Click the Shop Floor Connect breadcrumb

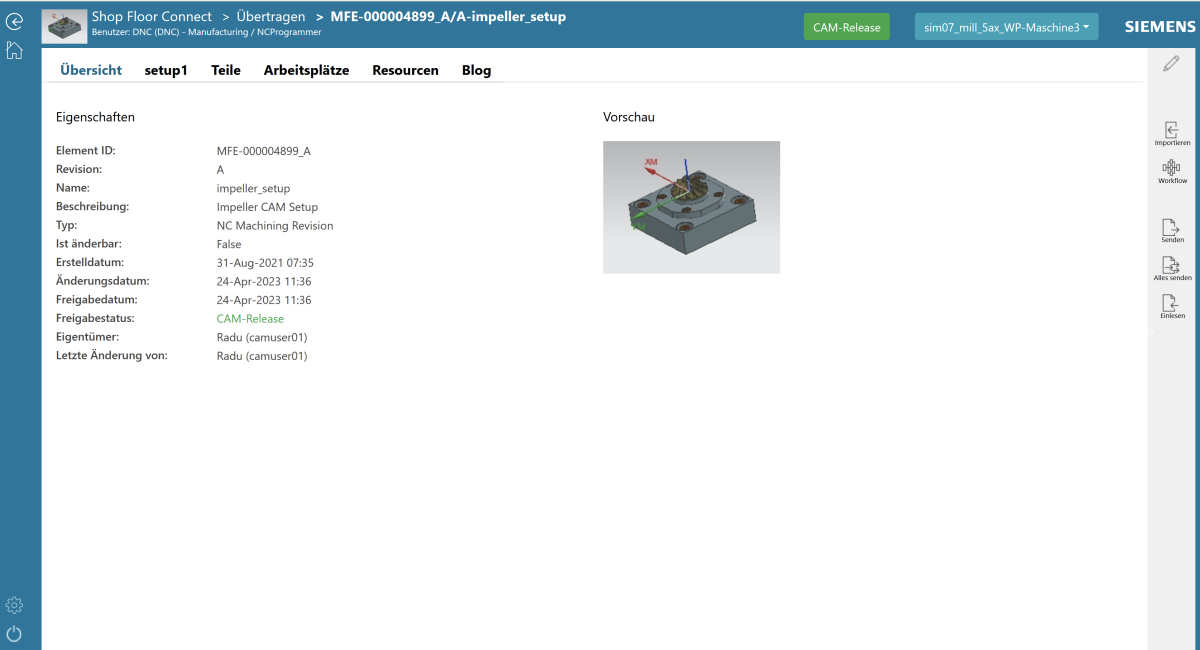[151, 17]
